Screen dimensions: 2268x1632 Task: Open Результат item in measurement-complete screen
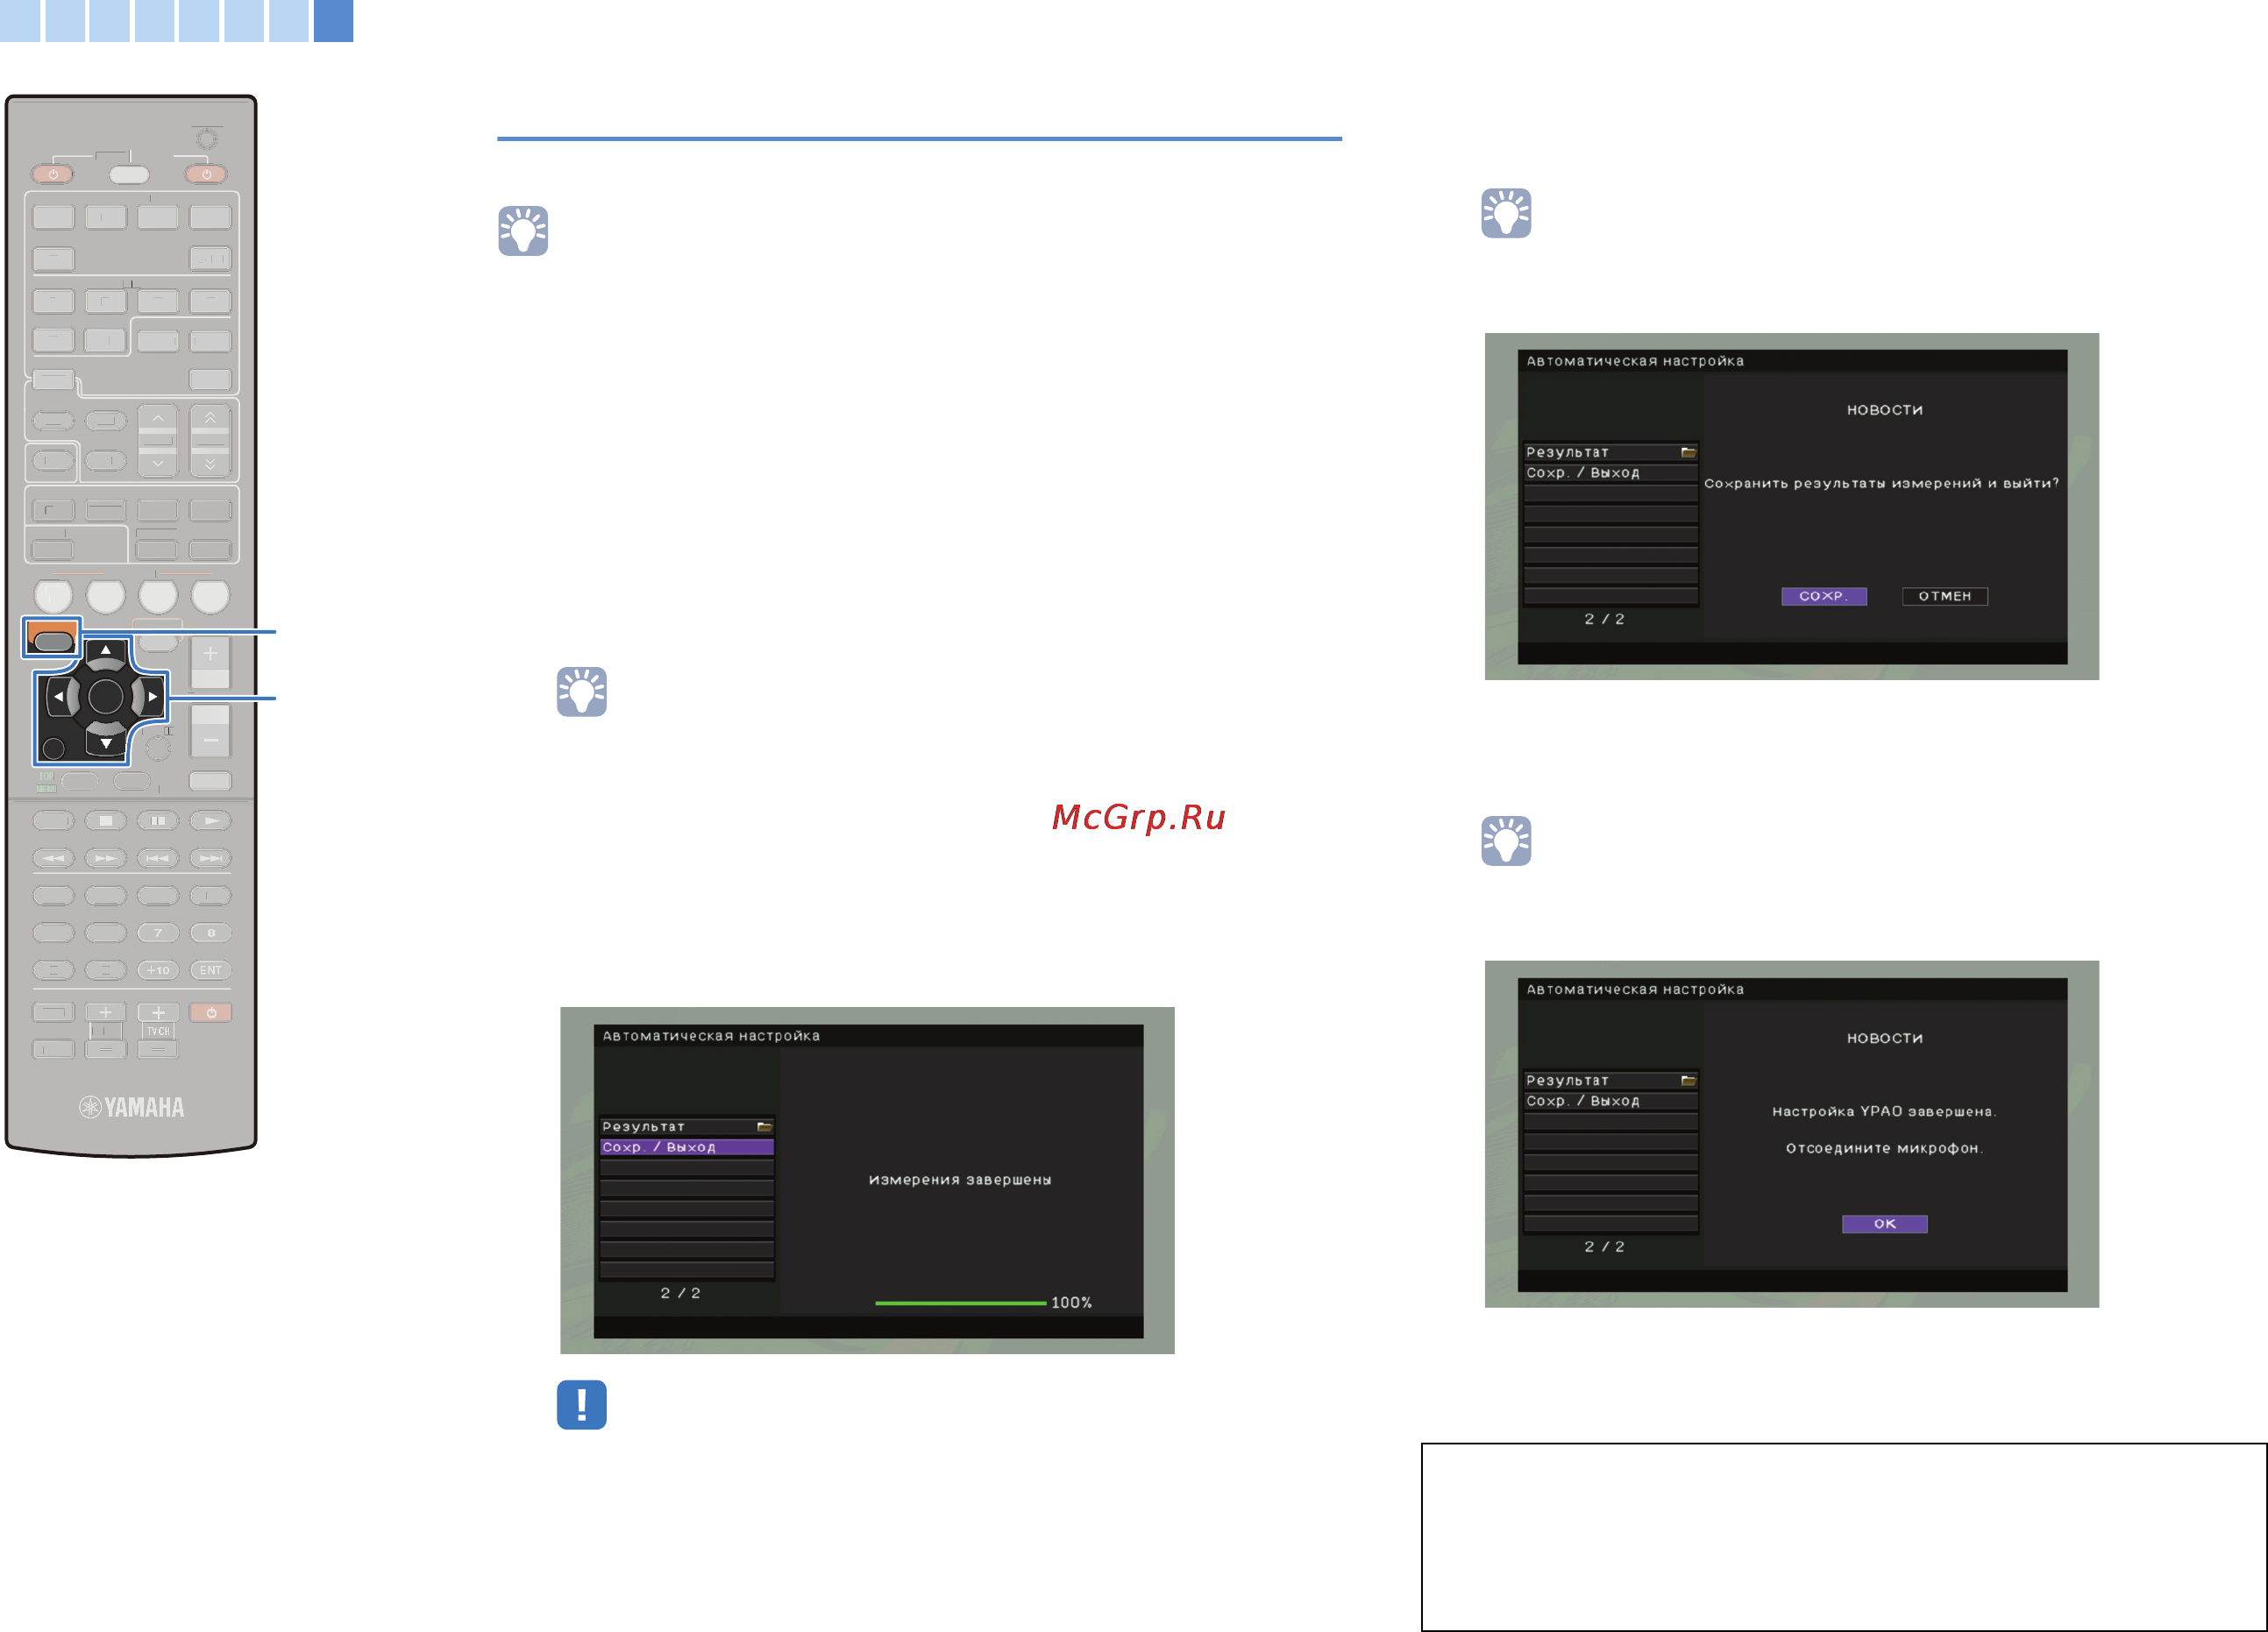(686, 1127)
